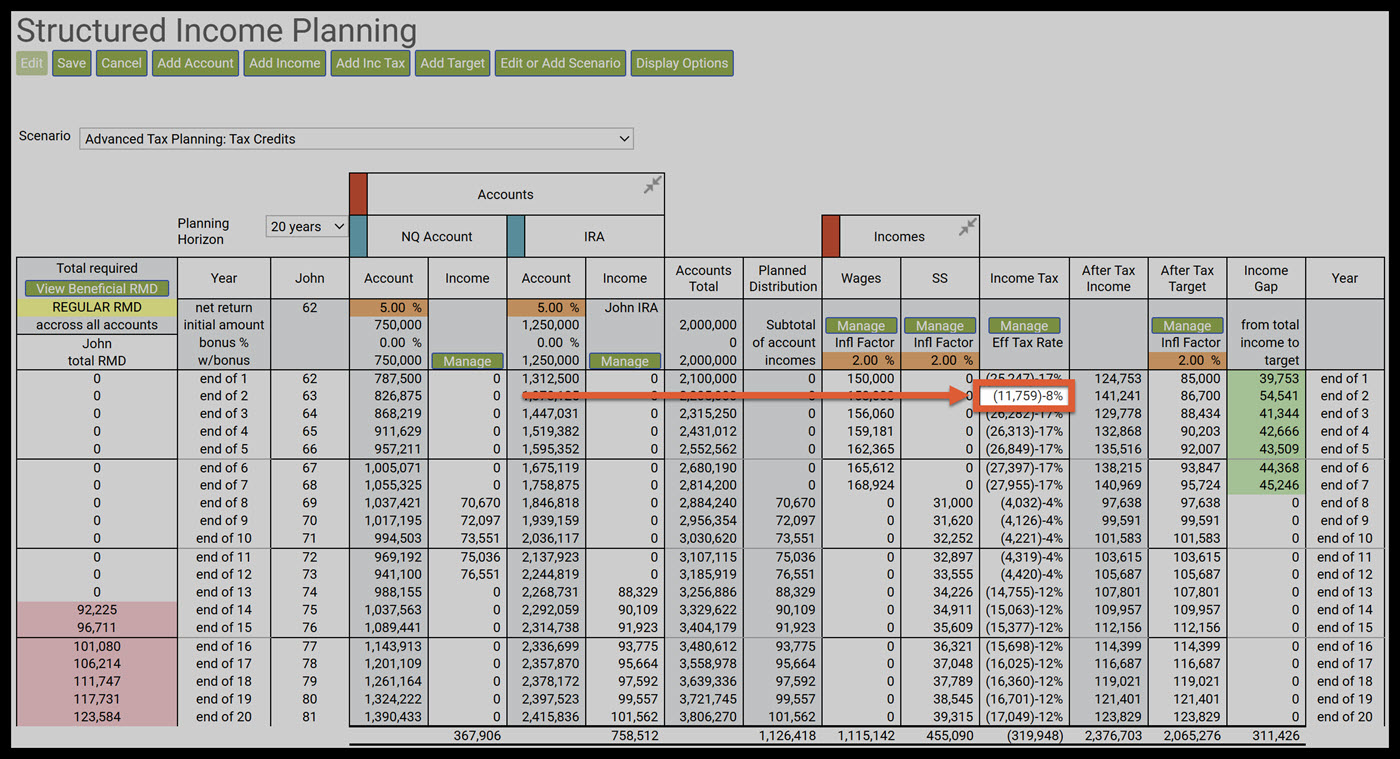Click Add Income
Image resolution: width=1400 pixels, height=759 pixels.
point(285,63)
